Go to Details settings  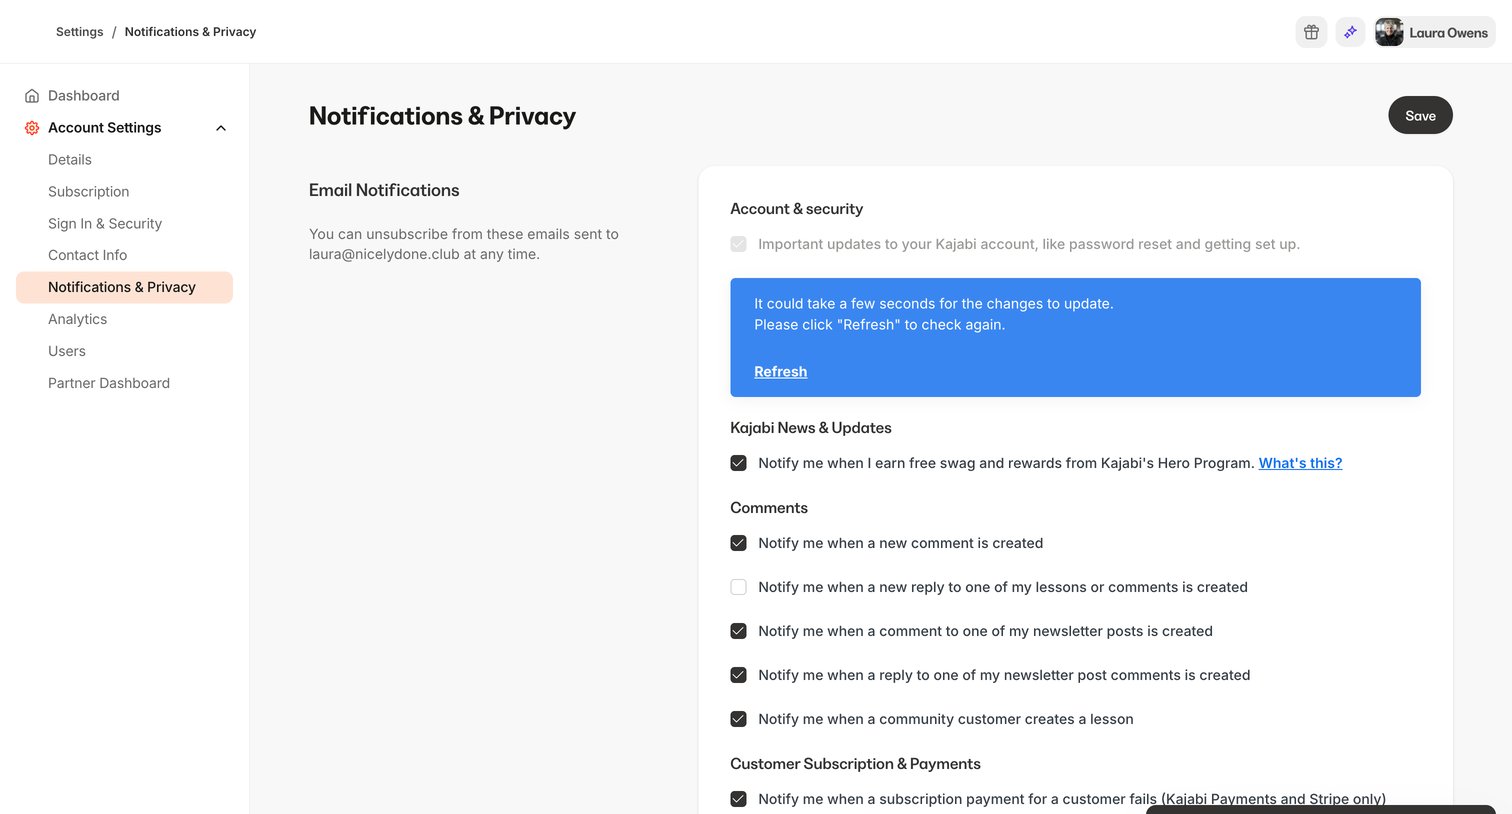(70, 160)
